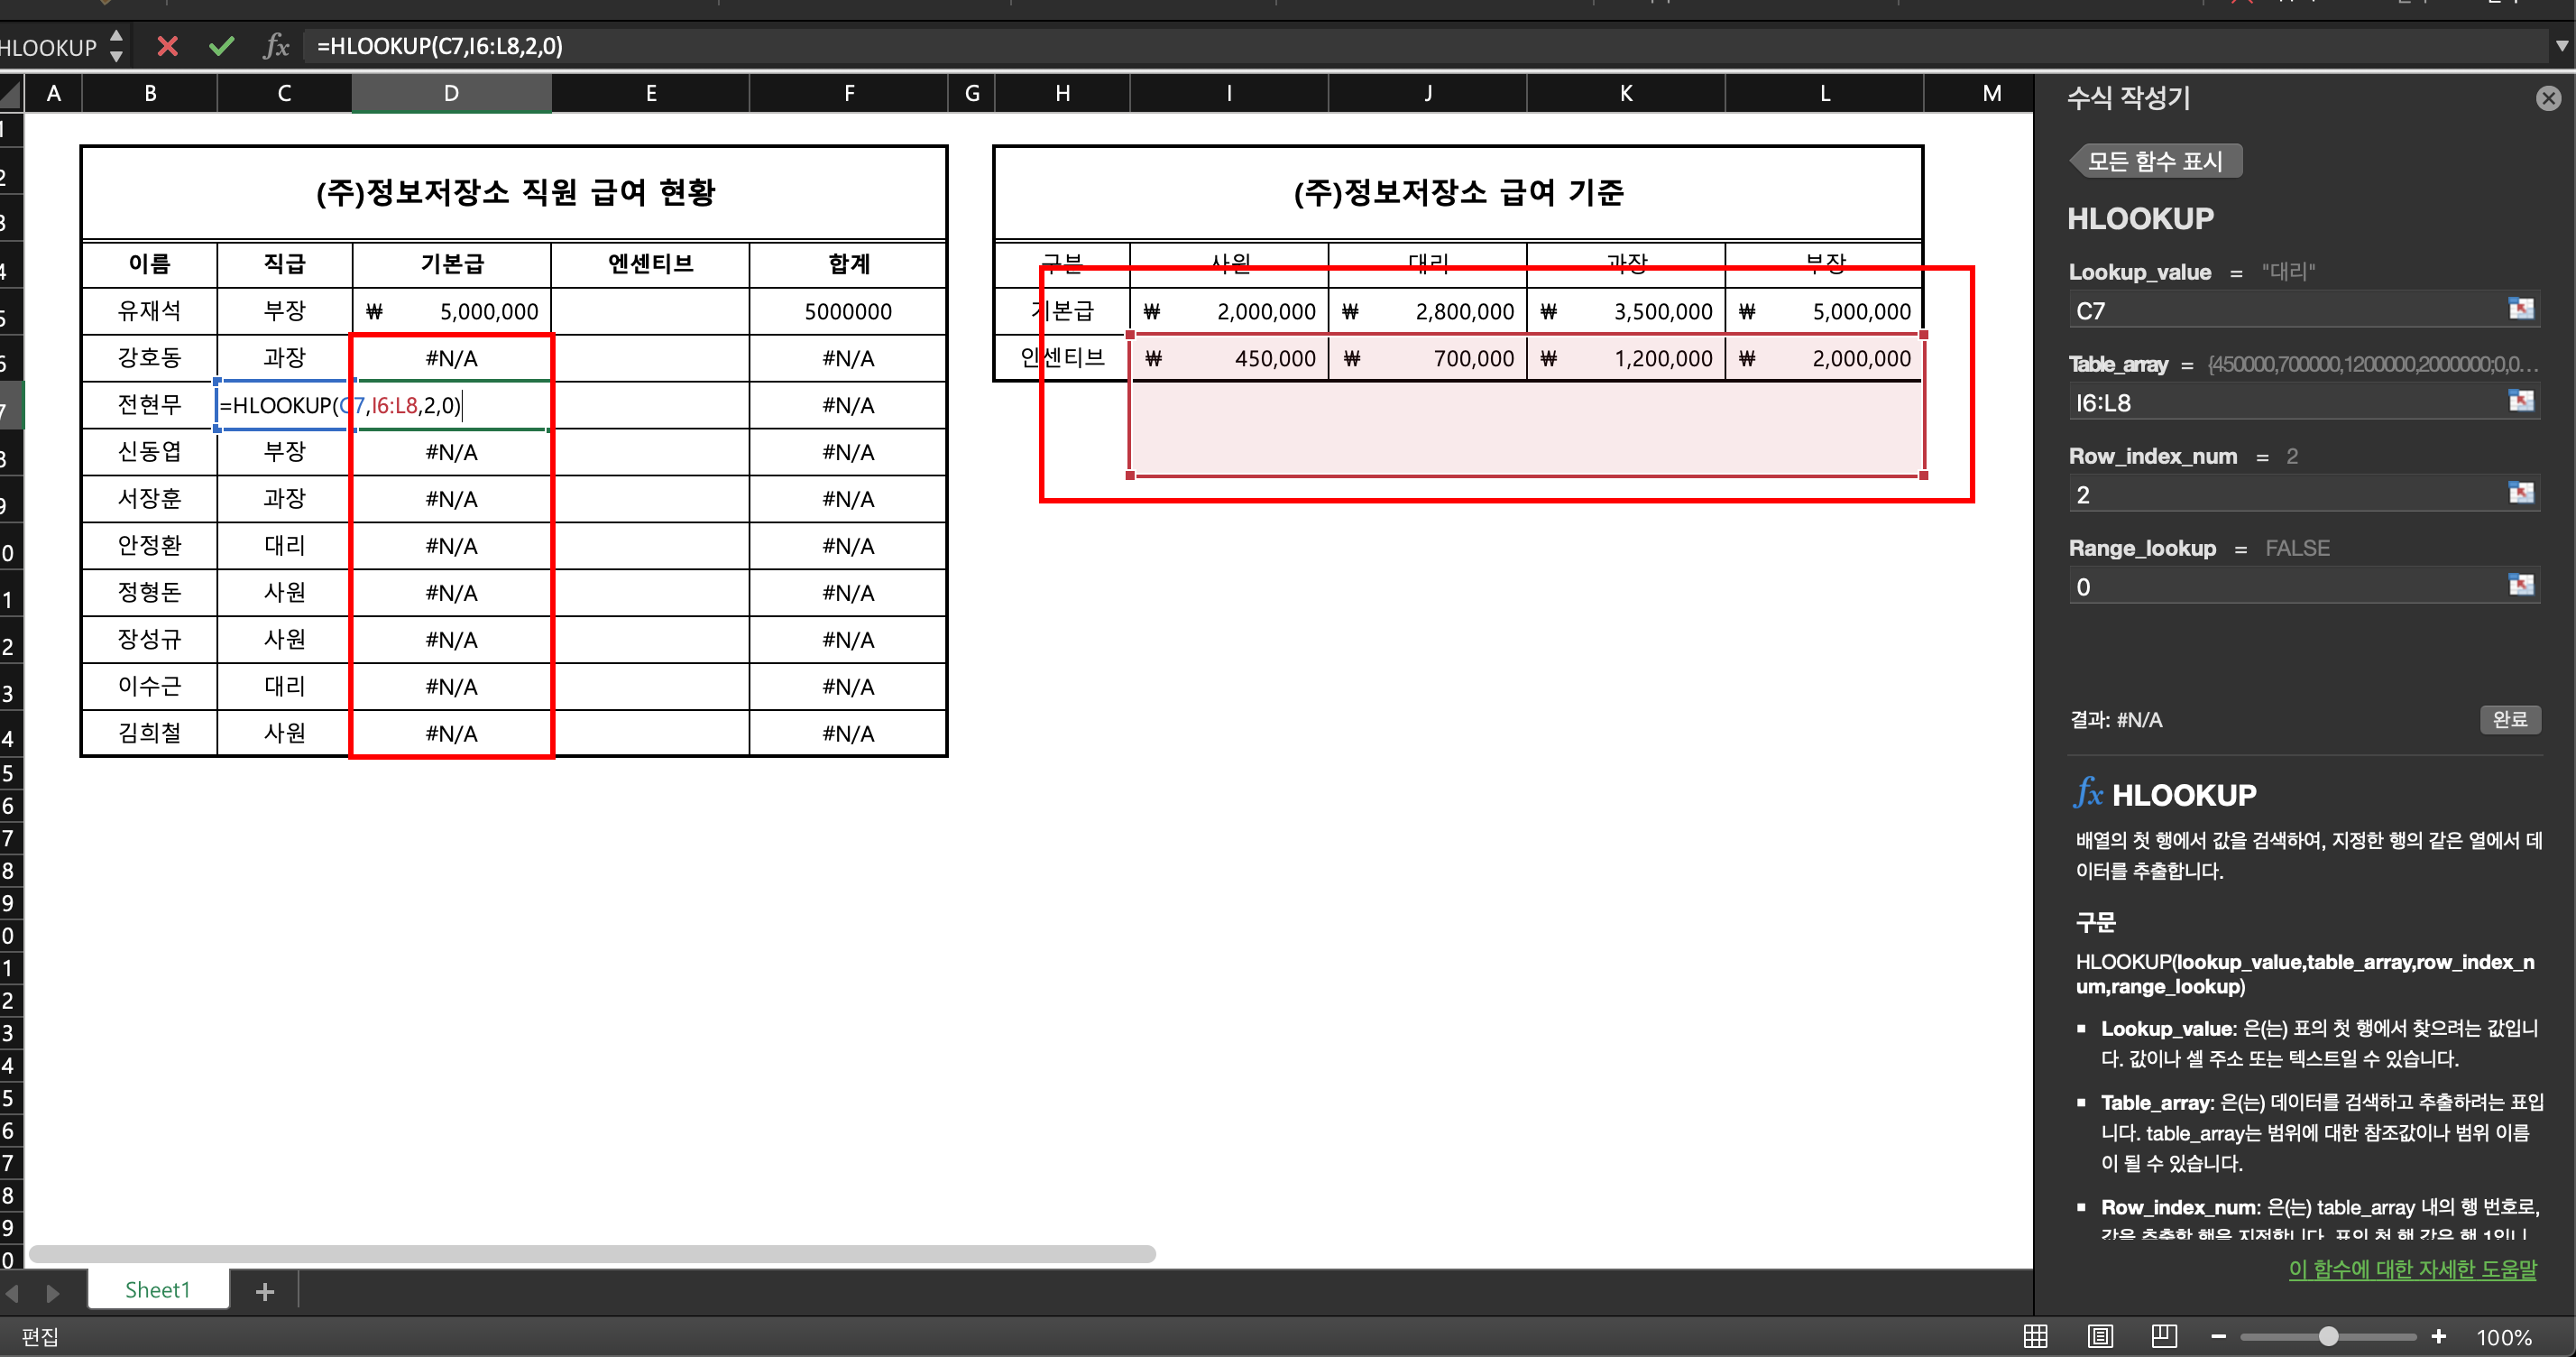This screenshot has height=1357, width=2576.
Task: Expand the formula bar with arrow
Action: [x=2561, y=46]
